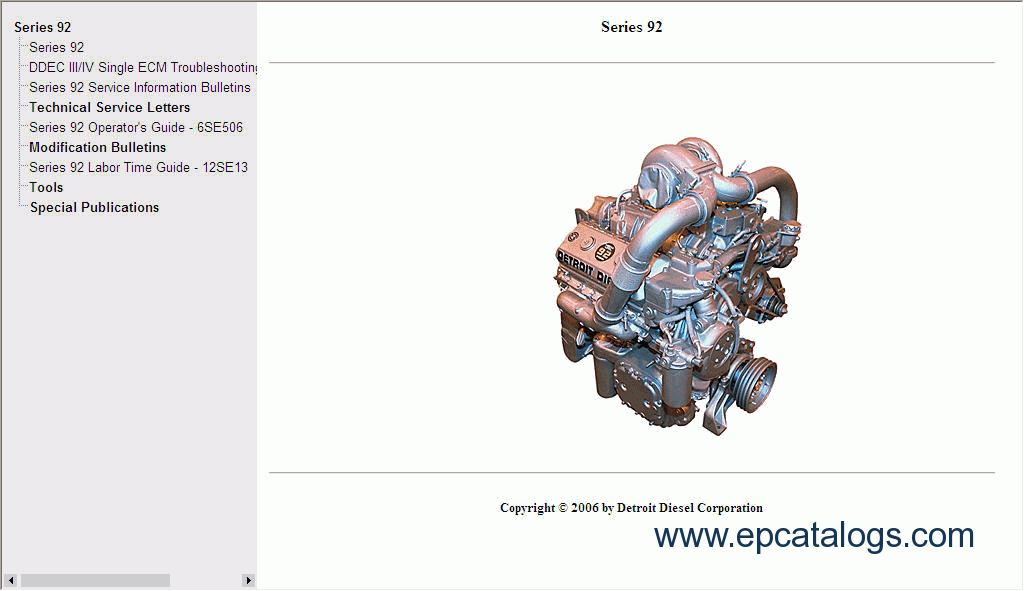Click the right scroll arrow of sidebar
This screenshot has width=1024, height=591.
click(x=248, y=581)
